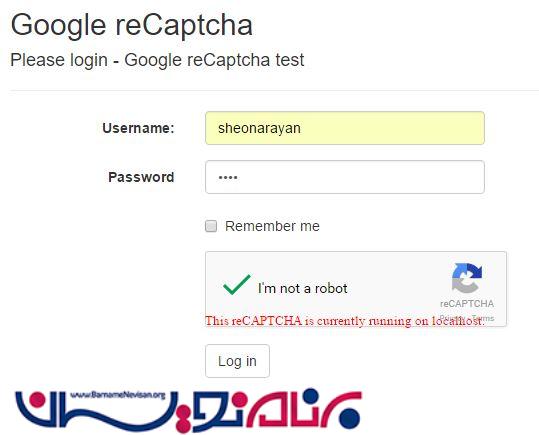
Task: Click the www.BarnameNevisan.org URL text
Action: click(x=118, y=395)
